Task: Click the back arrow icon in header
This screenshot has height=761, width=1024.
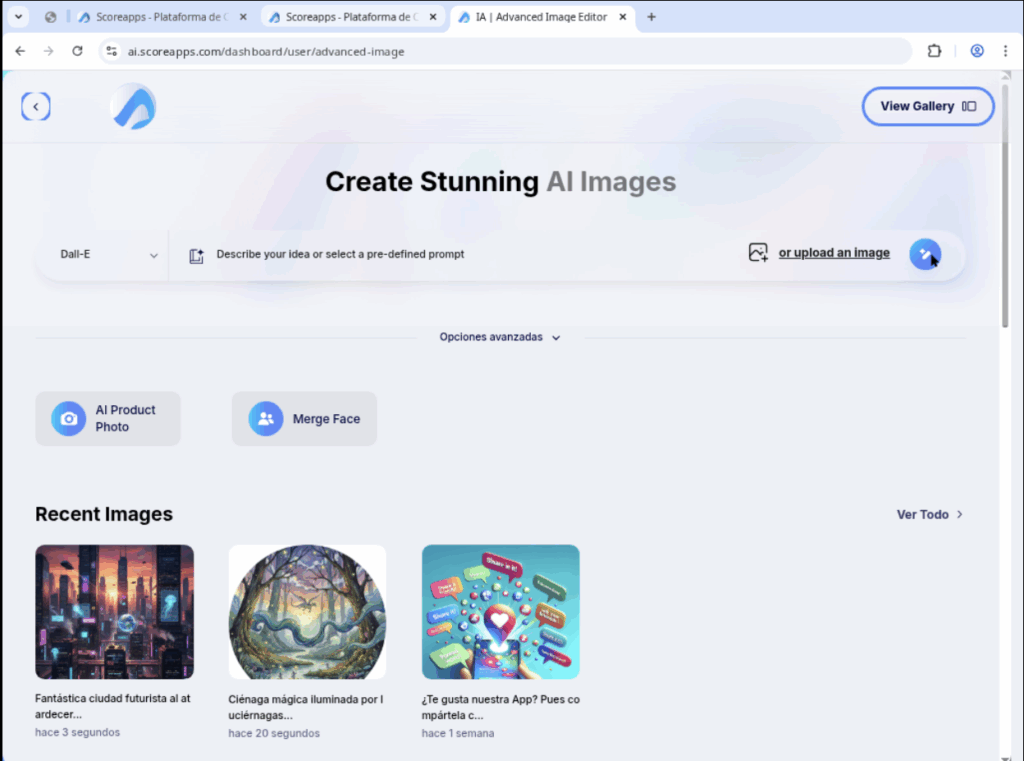Action: point(36,106)
